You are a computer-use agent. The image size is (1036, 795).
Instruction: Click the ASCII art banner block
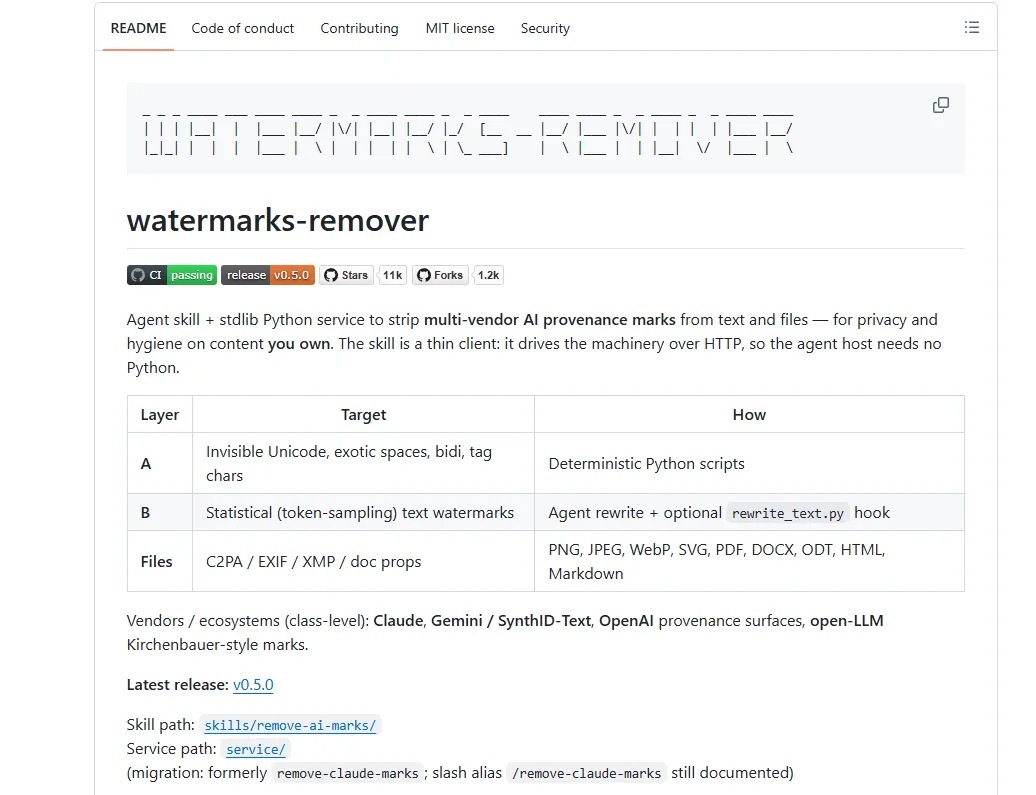click(546, 129)
